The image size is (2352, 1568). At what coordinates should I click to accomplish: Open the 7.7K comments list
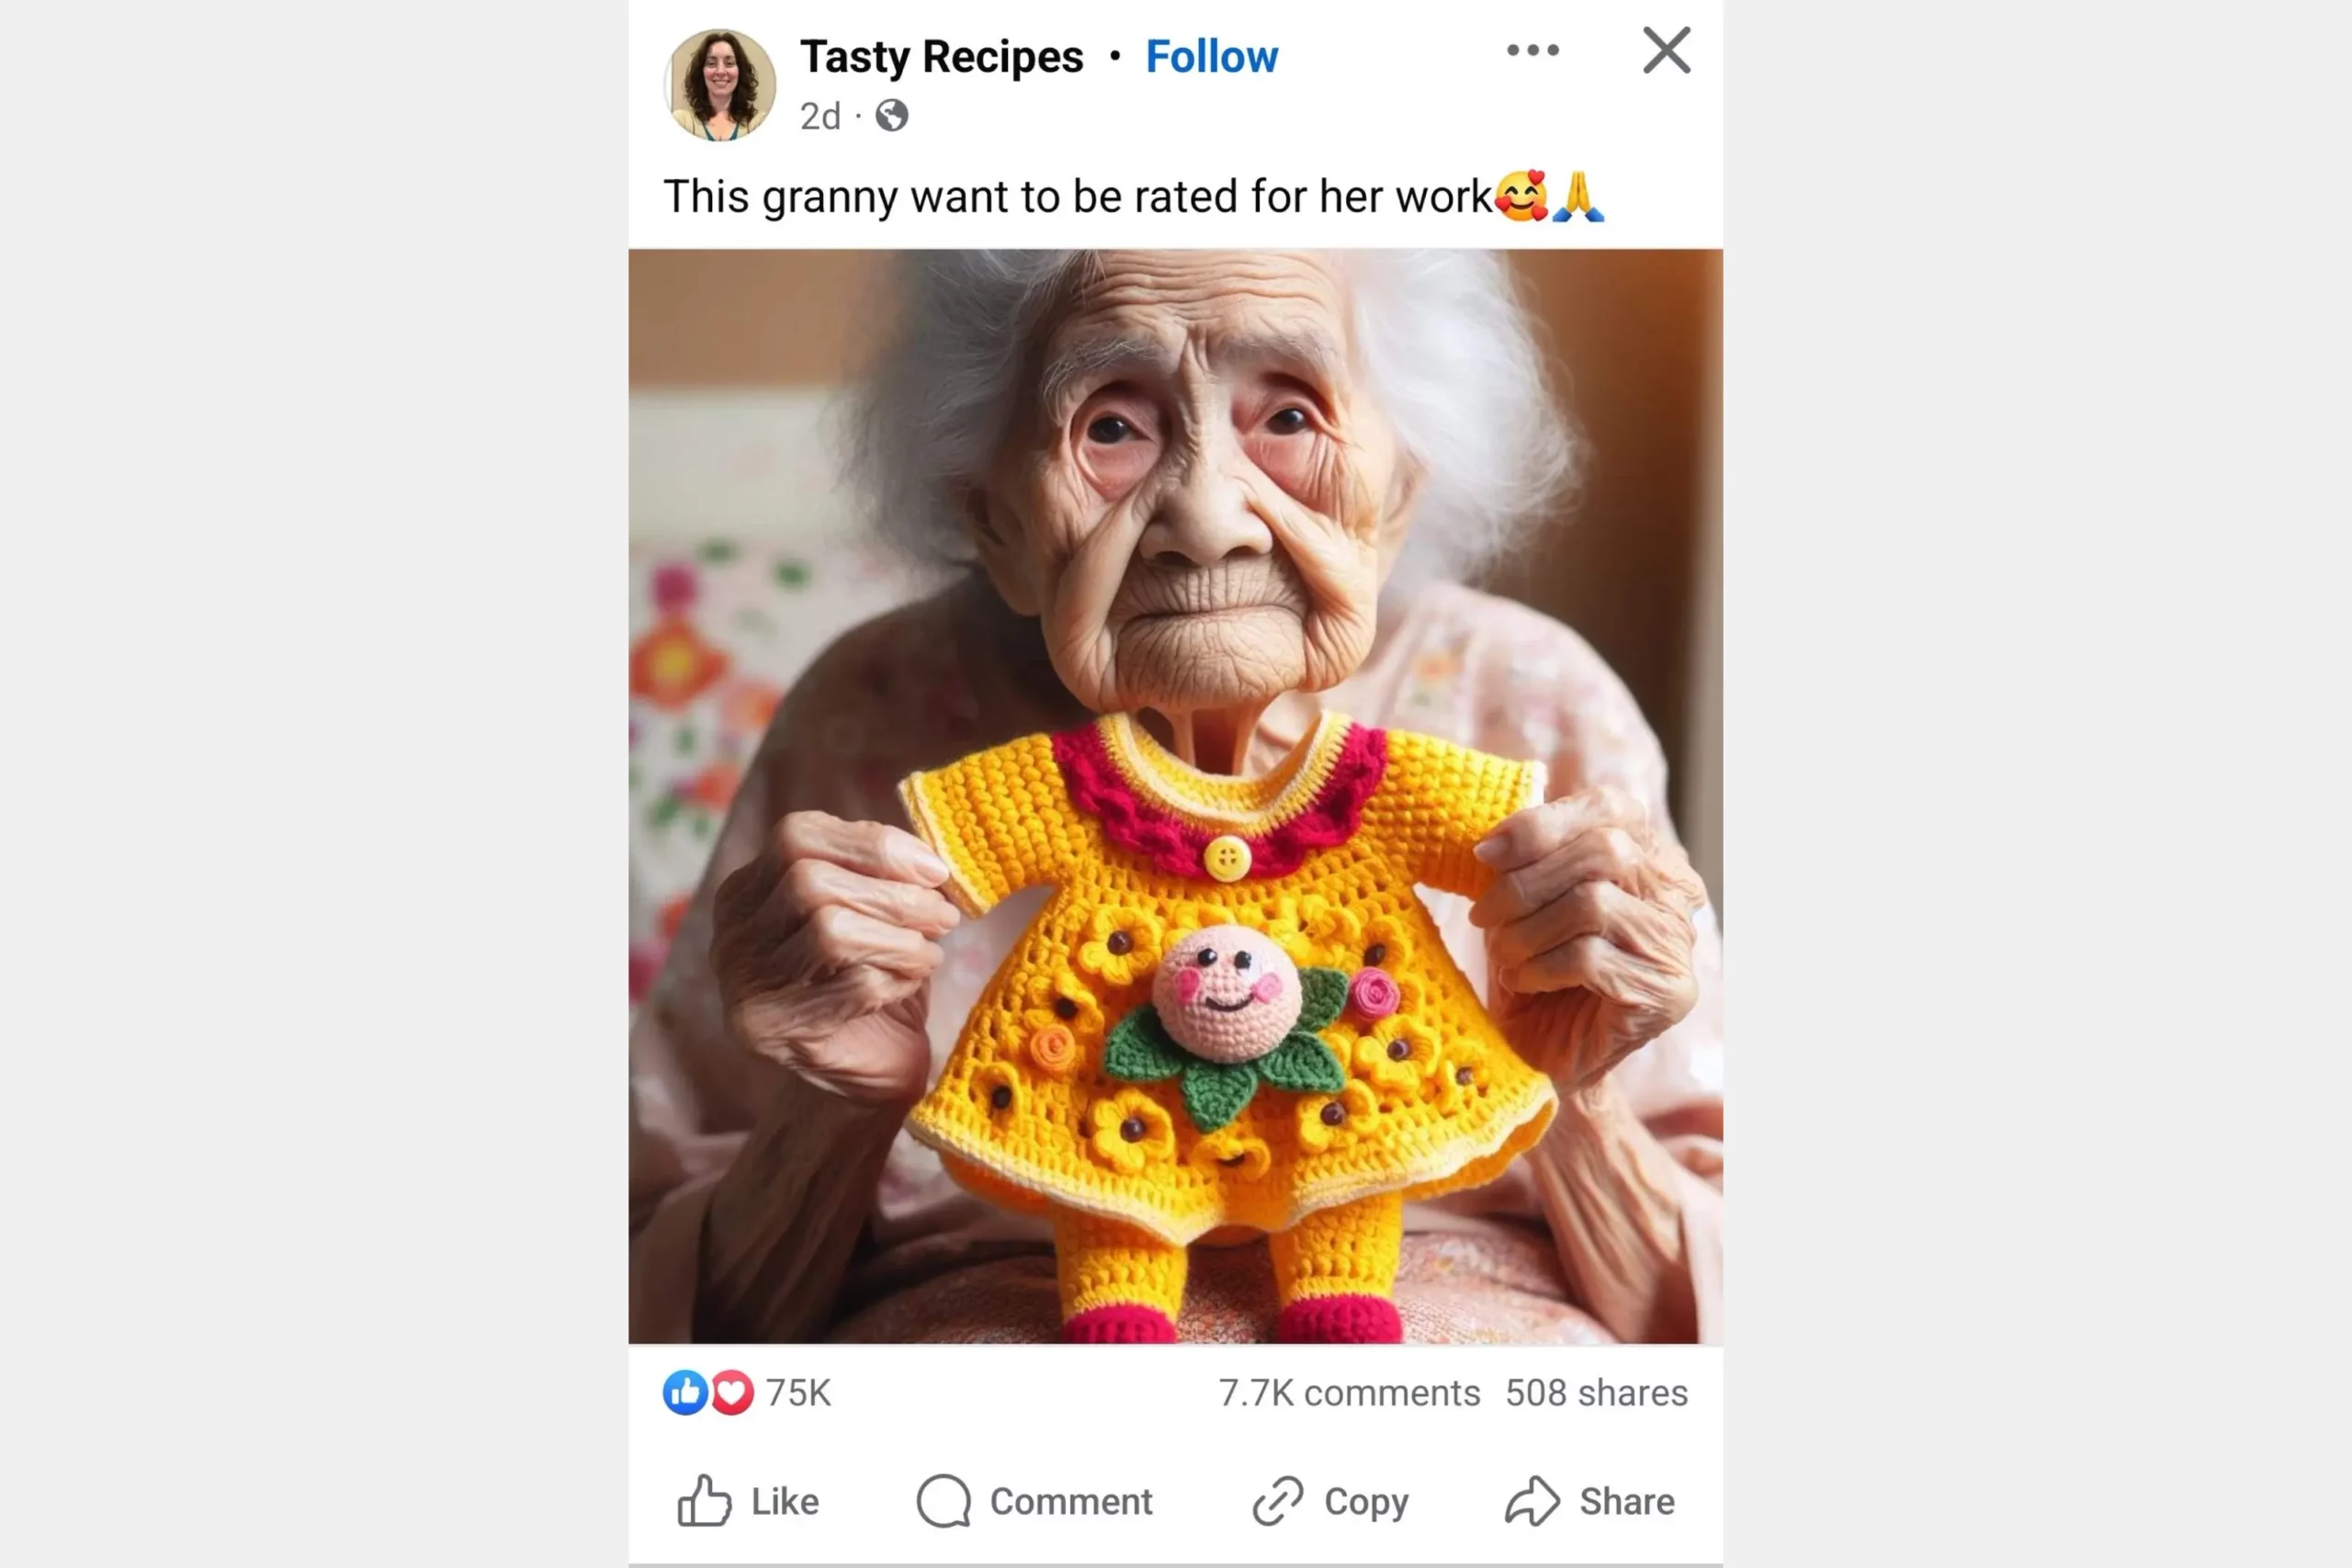point(1348,1392)
